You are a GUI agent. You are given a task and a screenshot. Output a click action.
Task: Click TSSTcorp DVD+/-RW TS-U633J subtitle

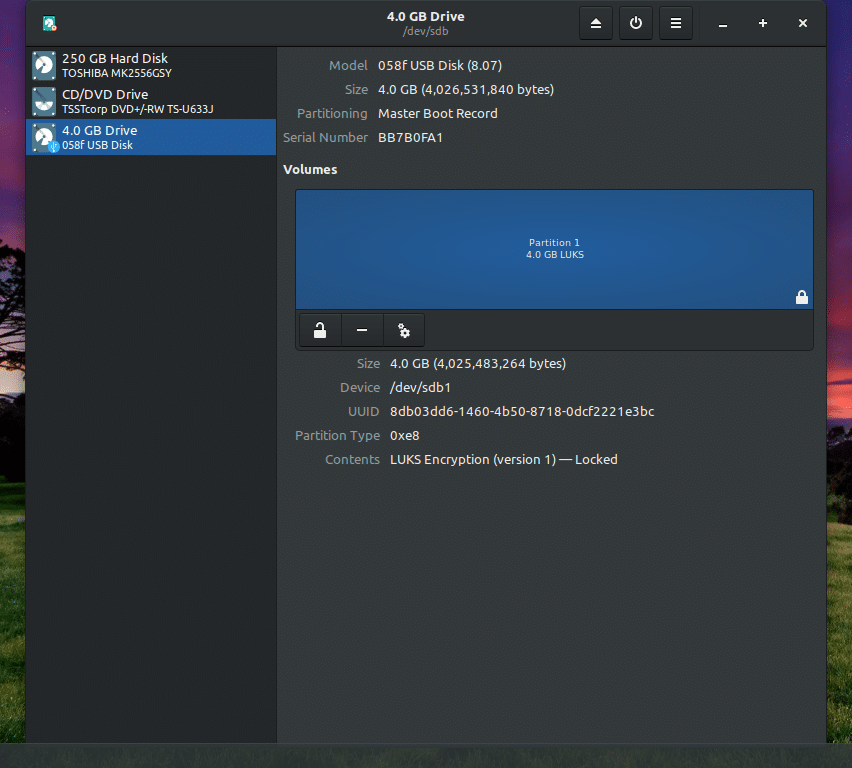coord(137,109)
